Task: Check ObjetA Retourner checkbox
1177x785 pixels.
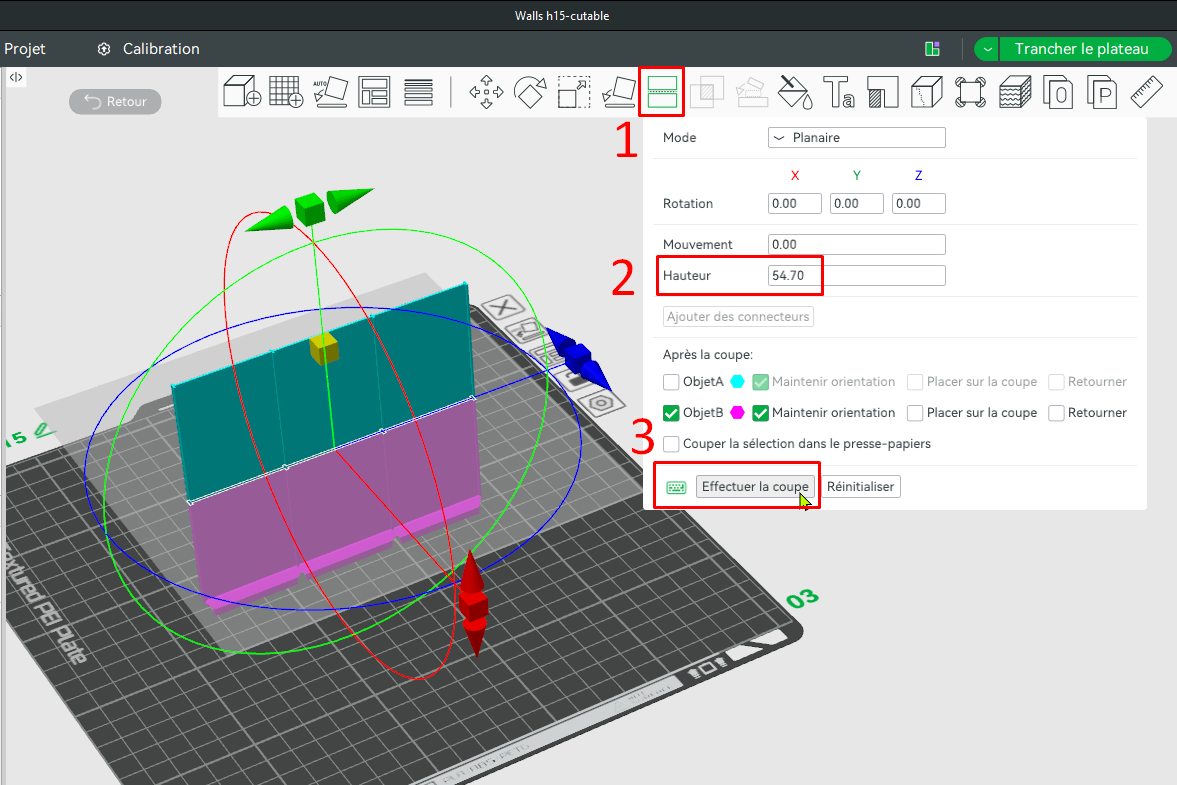Action: tap(1056, 382)
